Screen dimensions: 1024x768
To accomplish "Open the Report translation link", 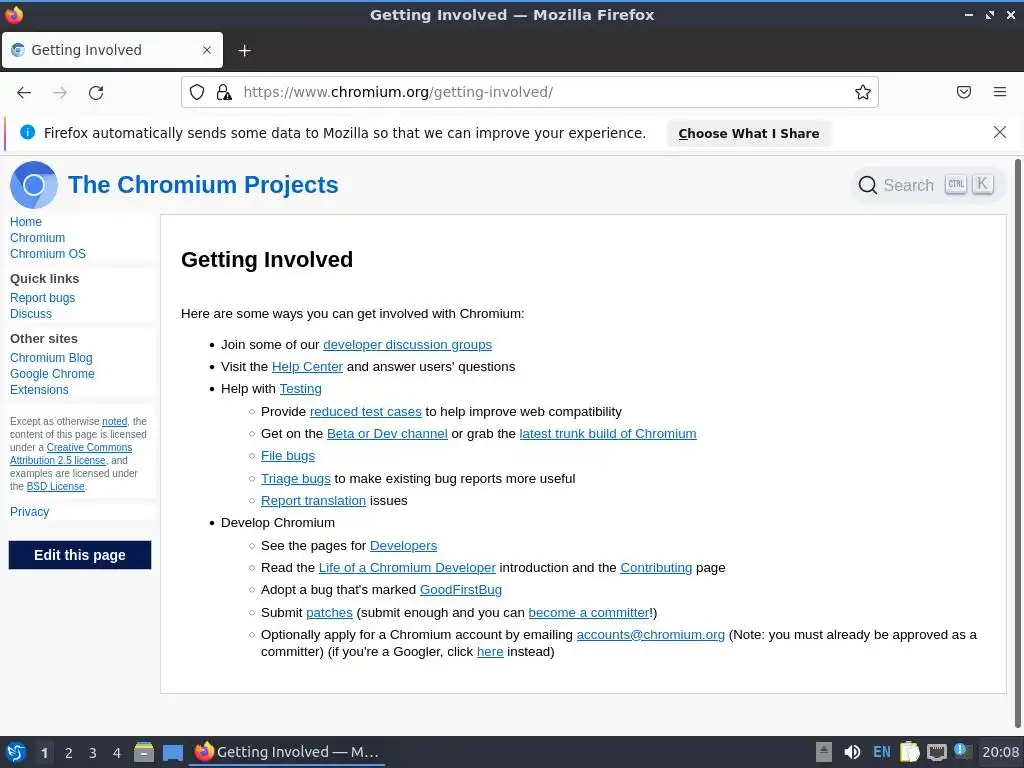I will point(313,501).
